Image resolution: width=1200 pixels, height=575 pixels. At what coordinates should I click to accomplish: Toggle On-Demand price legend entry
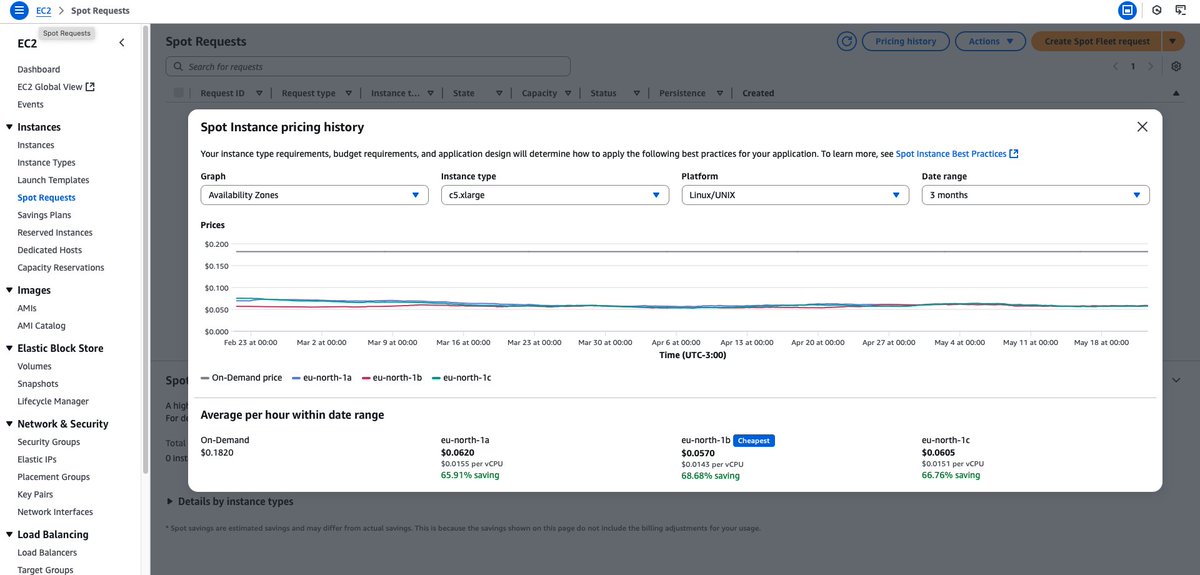(x=241, y=377)
